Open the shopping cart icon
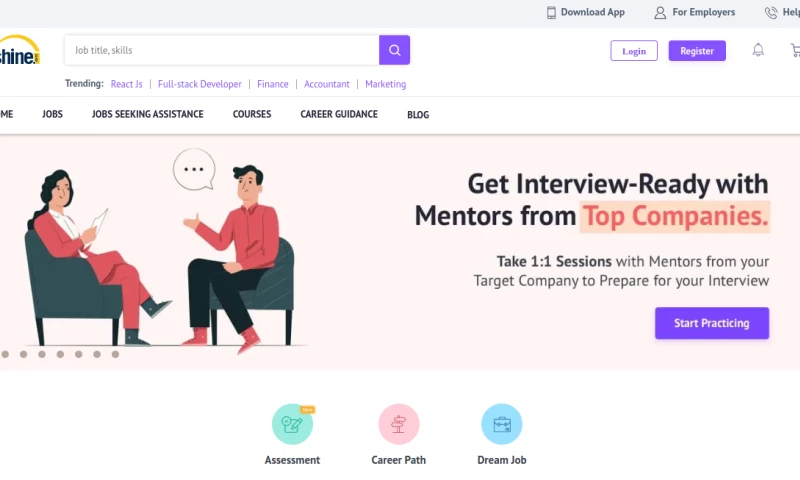 point(795,50)
